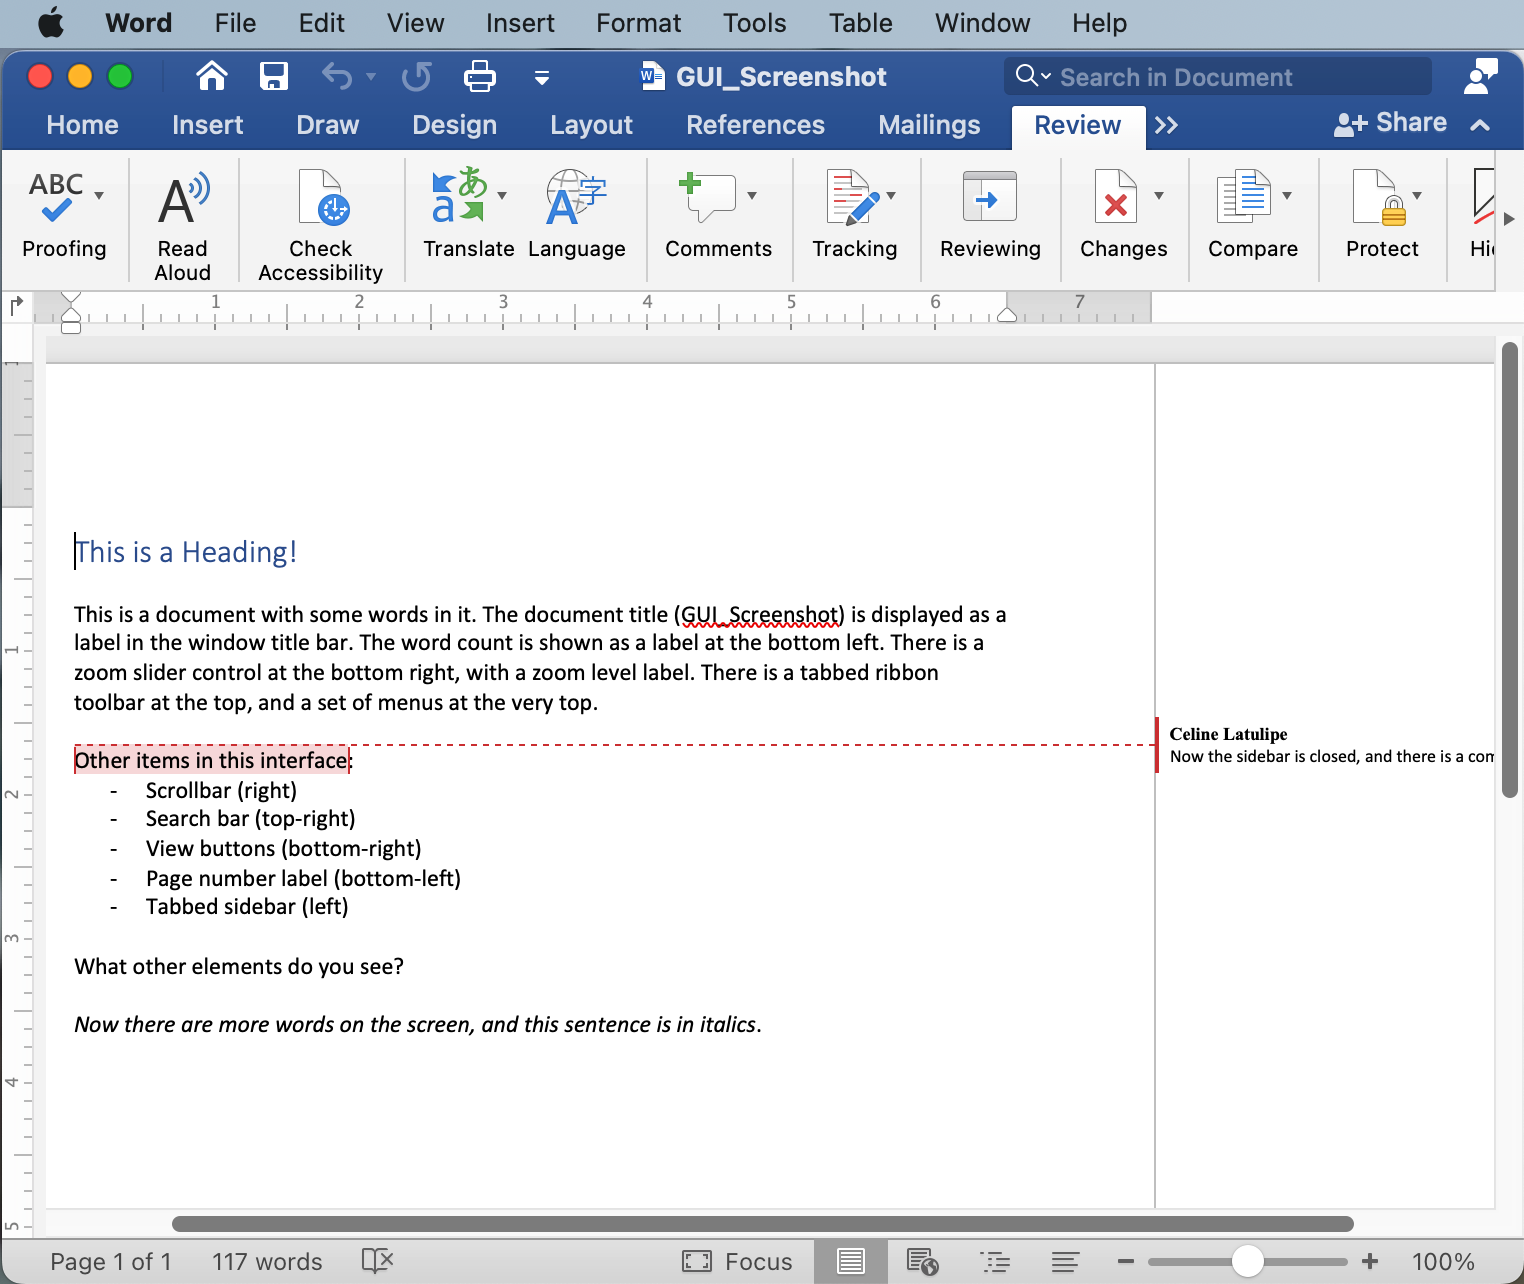Click the Read Aloud icon
Image resolution: width=1524 pixels, height=1284 pixels.
pos(183,199)
